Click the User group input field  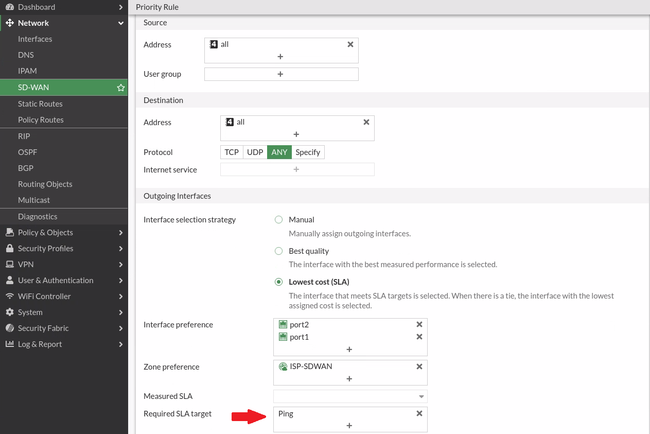click(281, 74)
